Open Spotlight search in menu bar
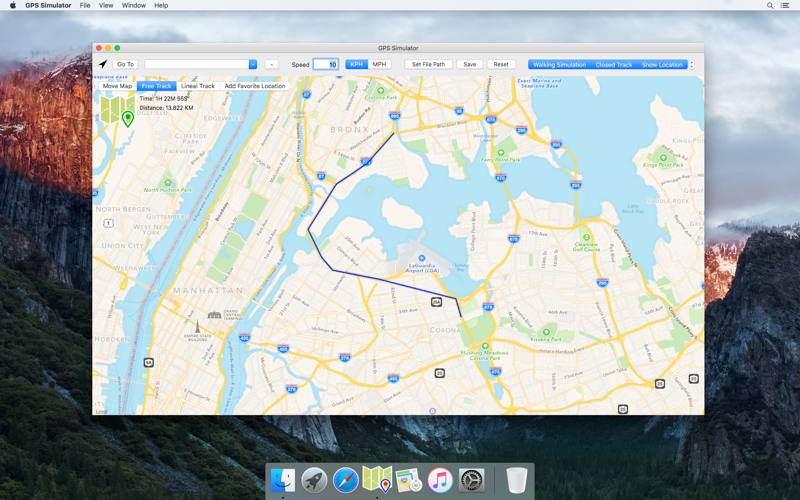 pyautogui.click(x=770, y=5)
